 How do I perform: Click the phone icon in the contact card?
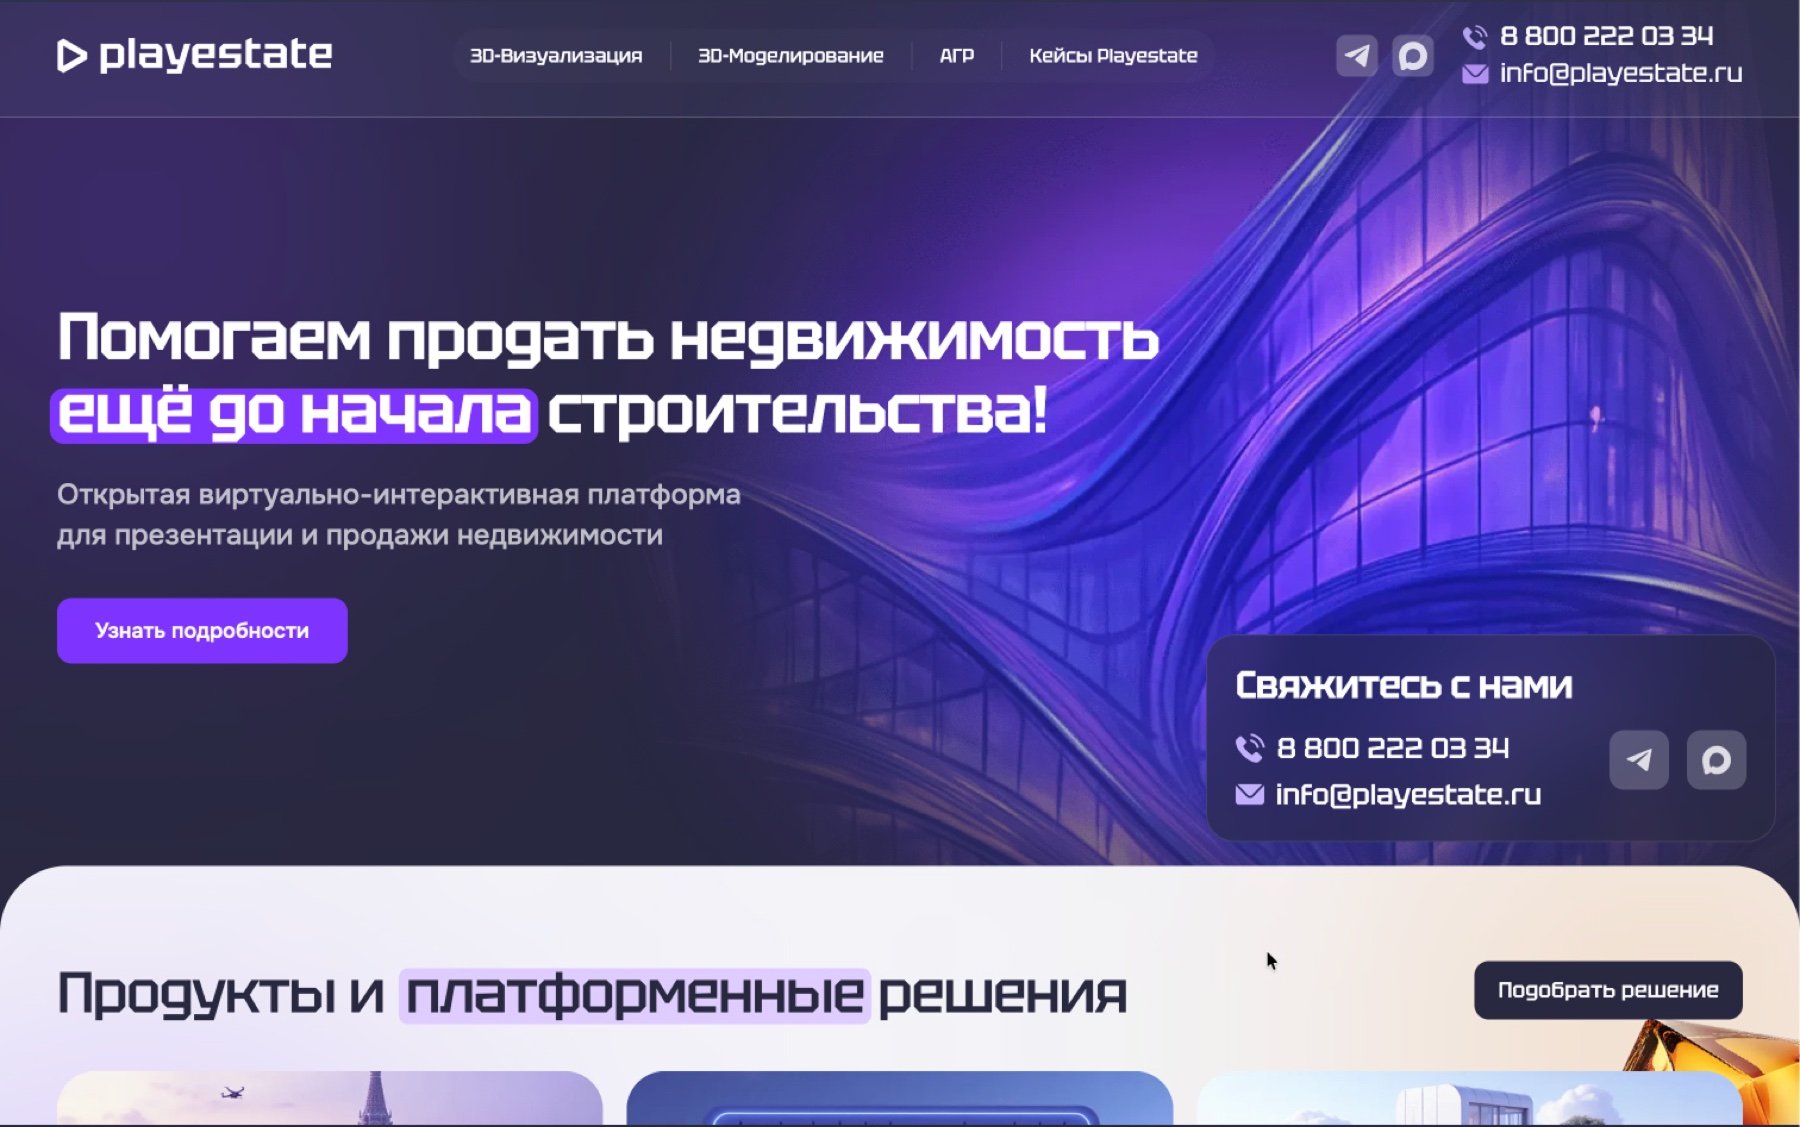tap(1250, 748)
